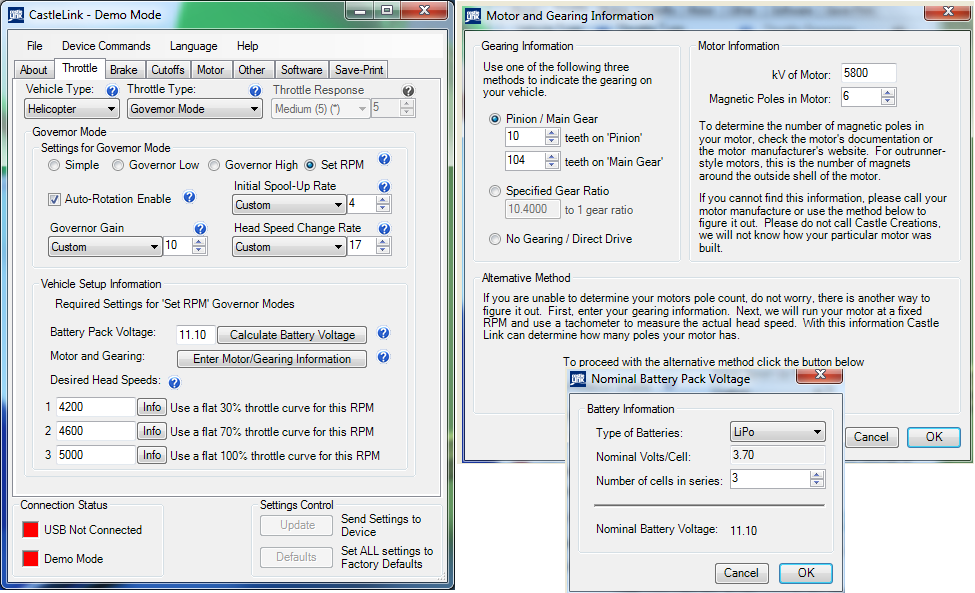Click red Demo Mode indicator
975x593 pixels.
tap(30, 558)
